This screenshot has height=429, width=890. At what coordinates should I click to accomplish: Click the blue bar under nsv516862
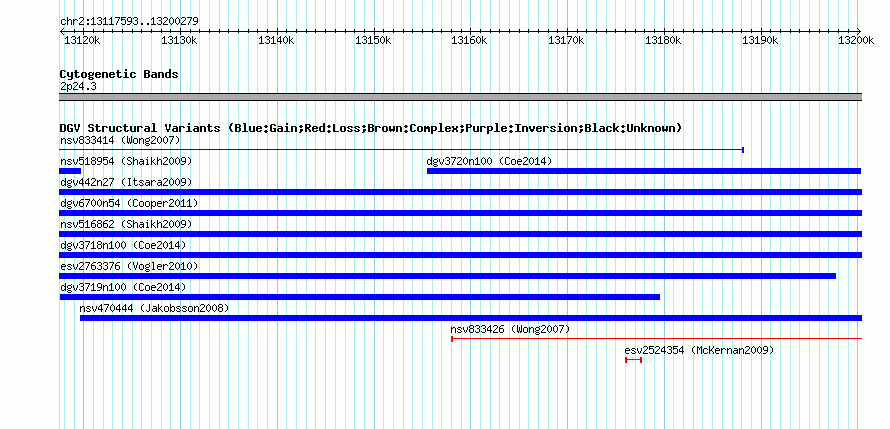(461, 234)
